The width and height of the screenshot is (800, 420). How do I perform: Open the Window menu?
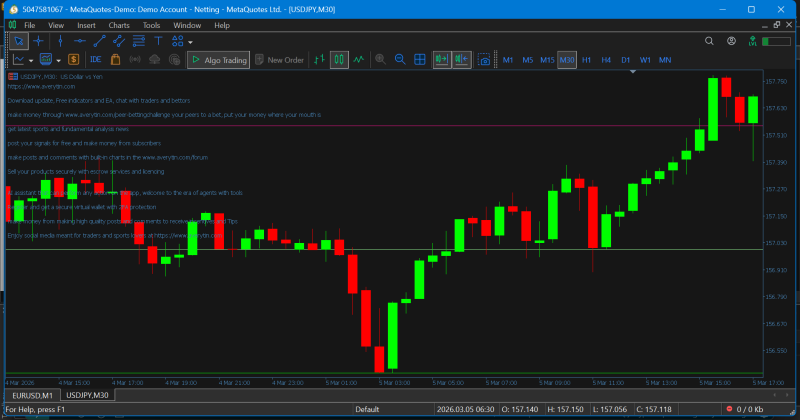pos(187,25)
